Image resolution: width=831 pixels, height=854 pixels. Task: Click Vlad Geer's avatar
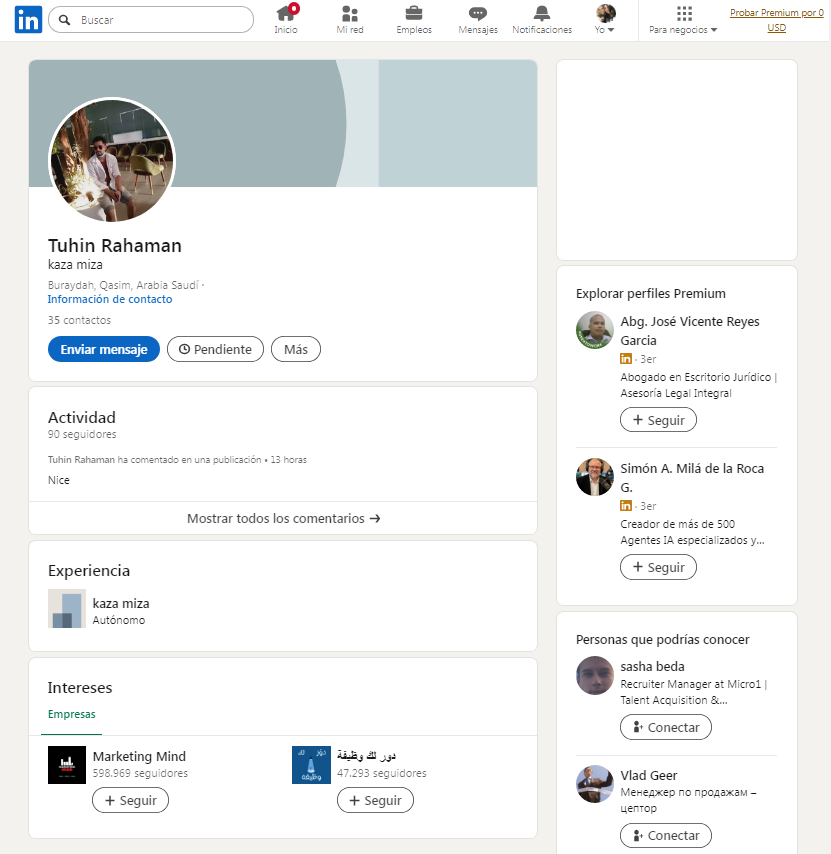click(x=595, y=784)
